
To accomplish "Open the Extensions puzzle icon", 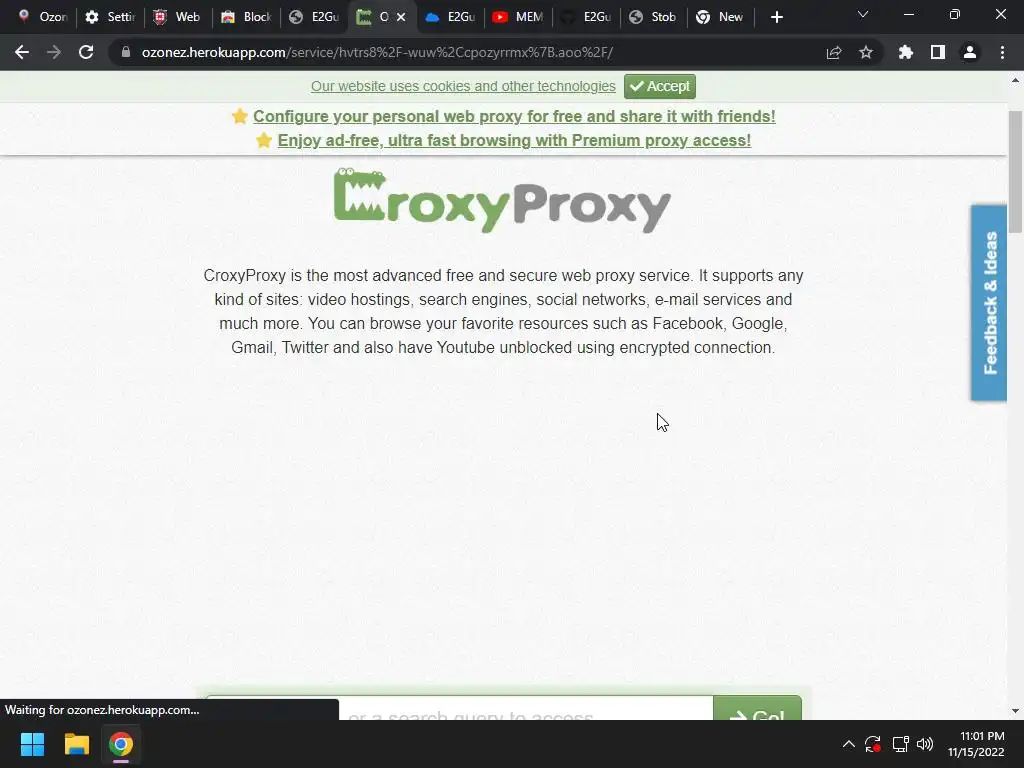I will [905, 52].
